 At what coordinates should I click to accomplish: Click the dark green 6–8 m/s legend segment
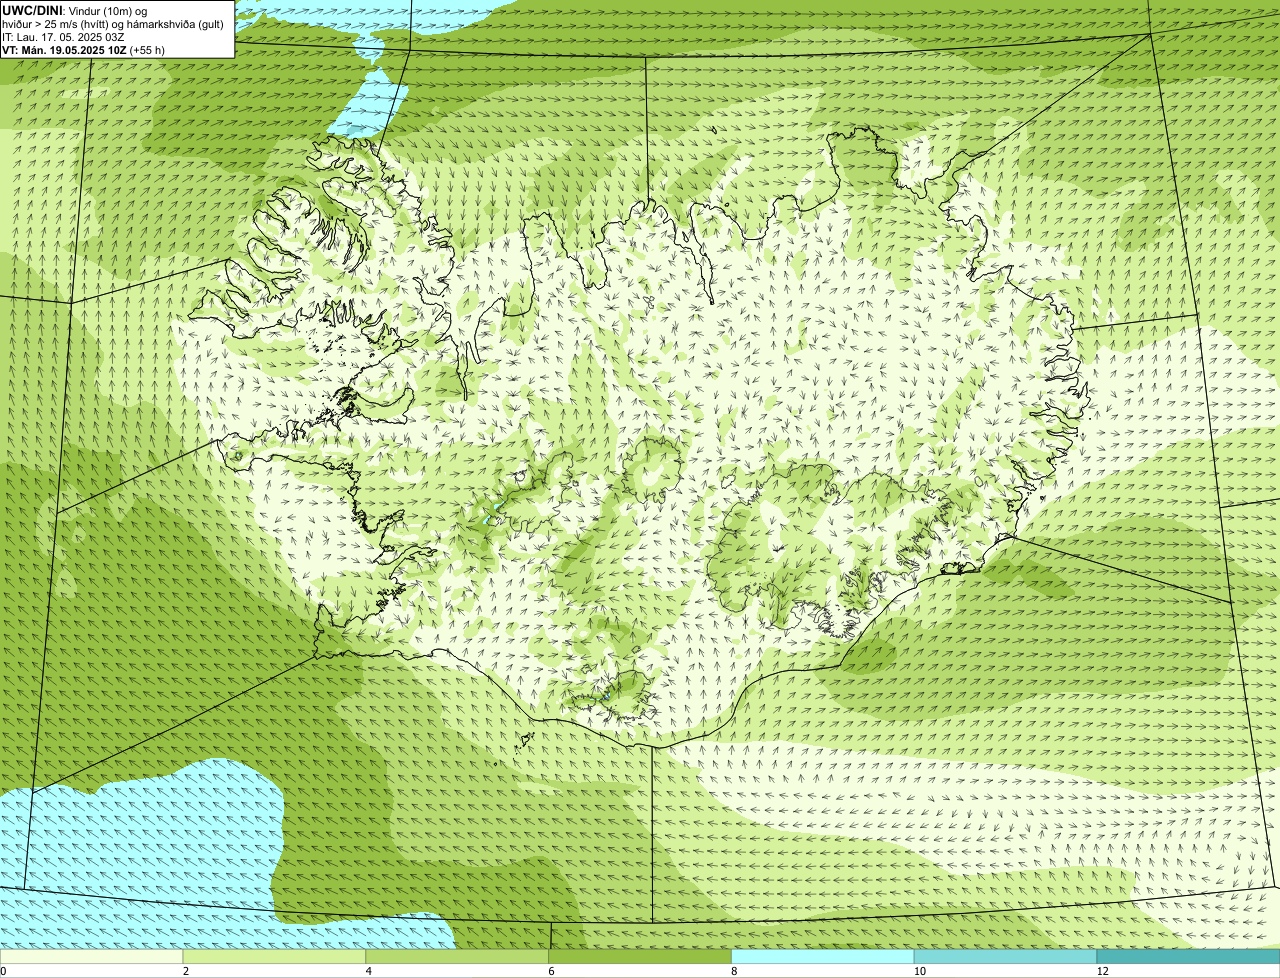tap(640, 956)
